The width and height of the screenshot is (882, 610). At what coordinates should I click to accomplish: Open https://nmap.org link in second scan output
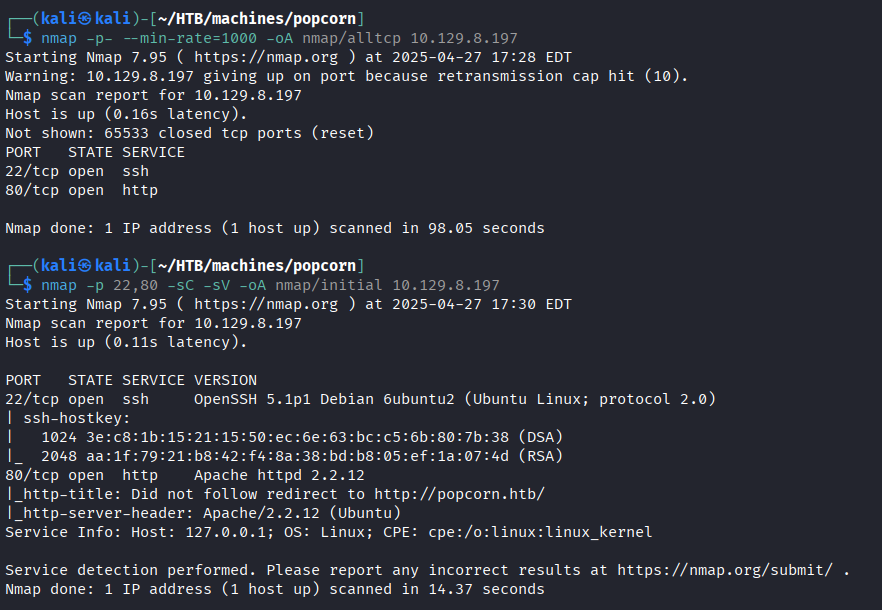(x=266, y=304)
